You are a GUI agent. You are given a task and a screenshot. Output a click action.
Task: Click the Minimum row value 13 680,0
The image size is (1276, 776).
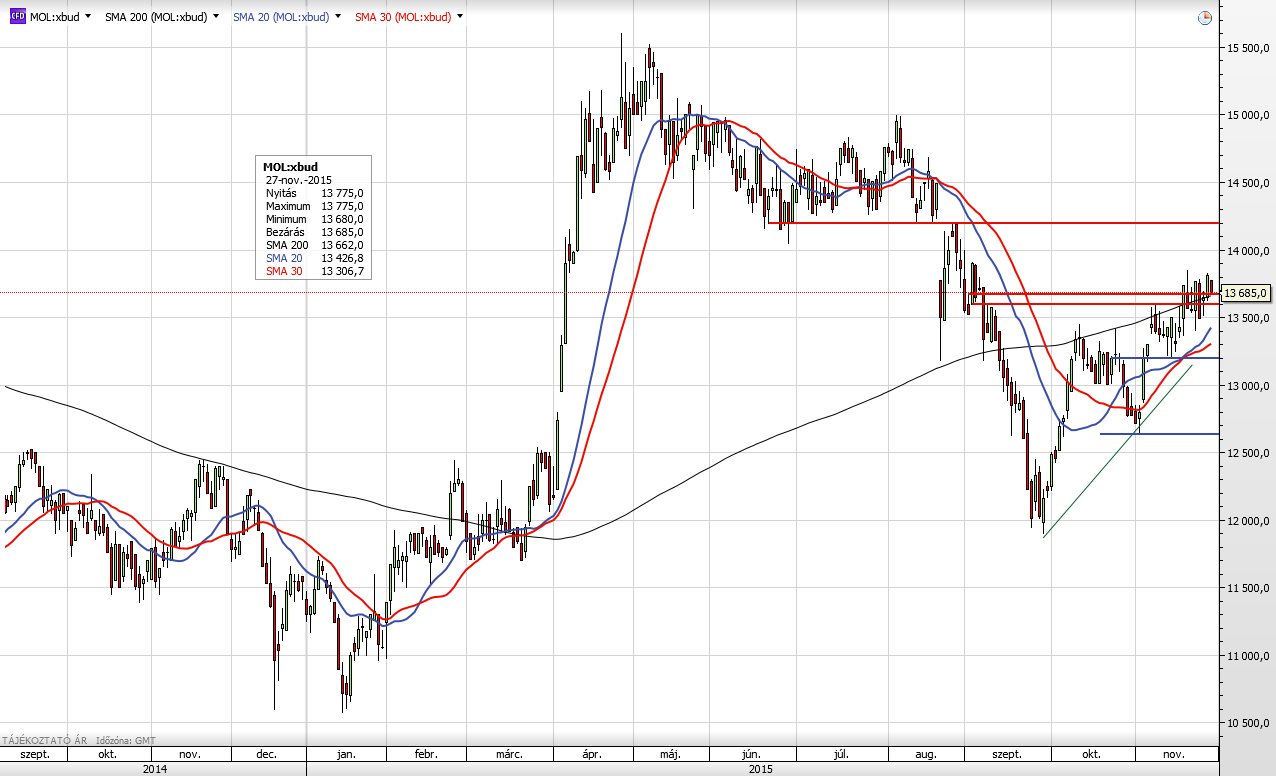pyautogui.click(x=342, y=219)
